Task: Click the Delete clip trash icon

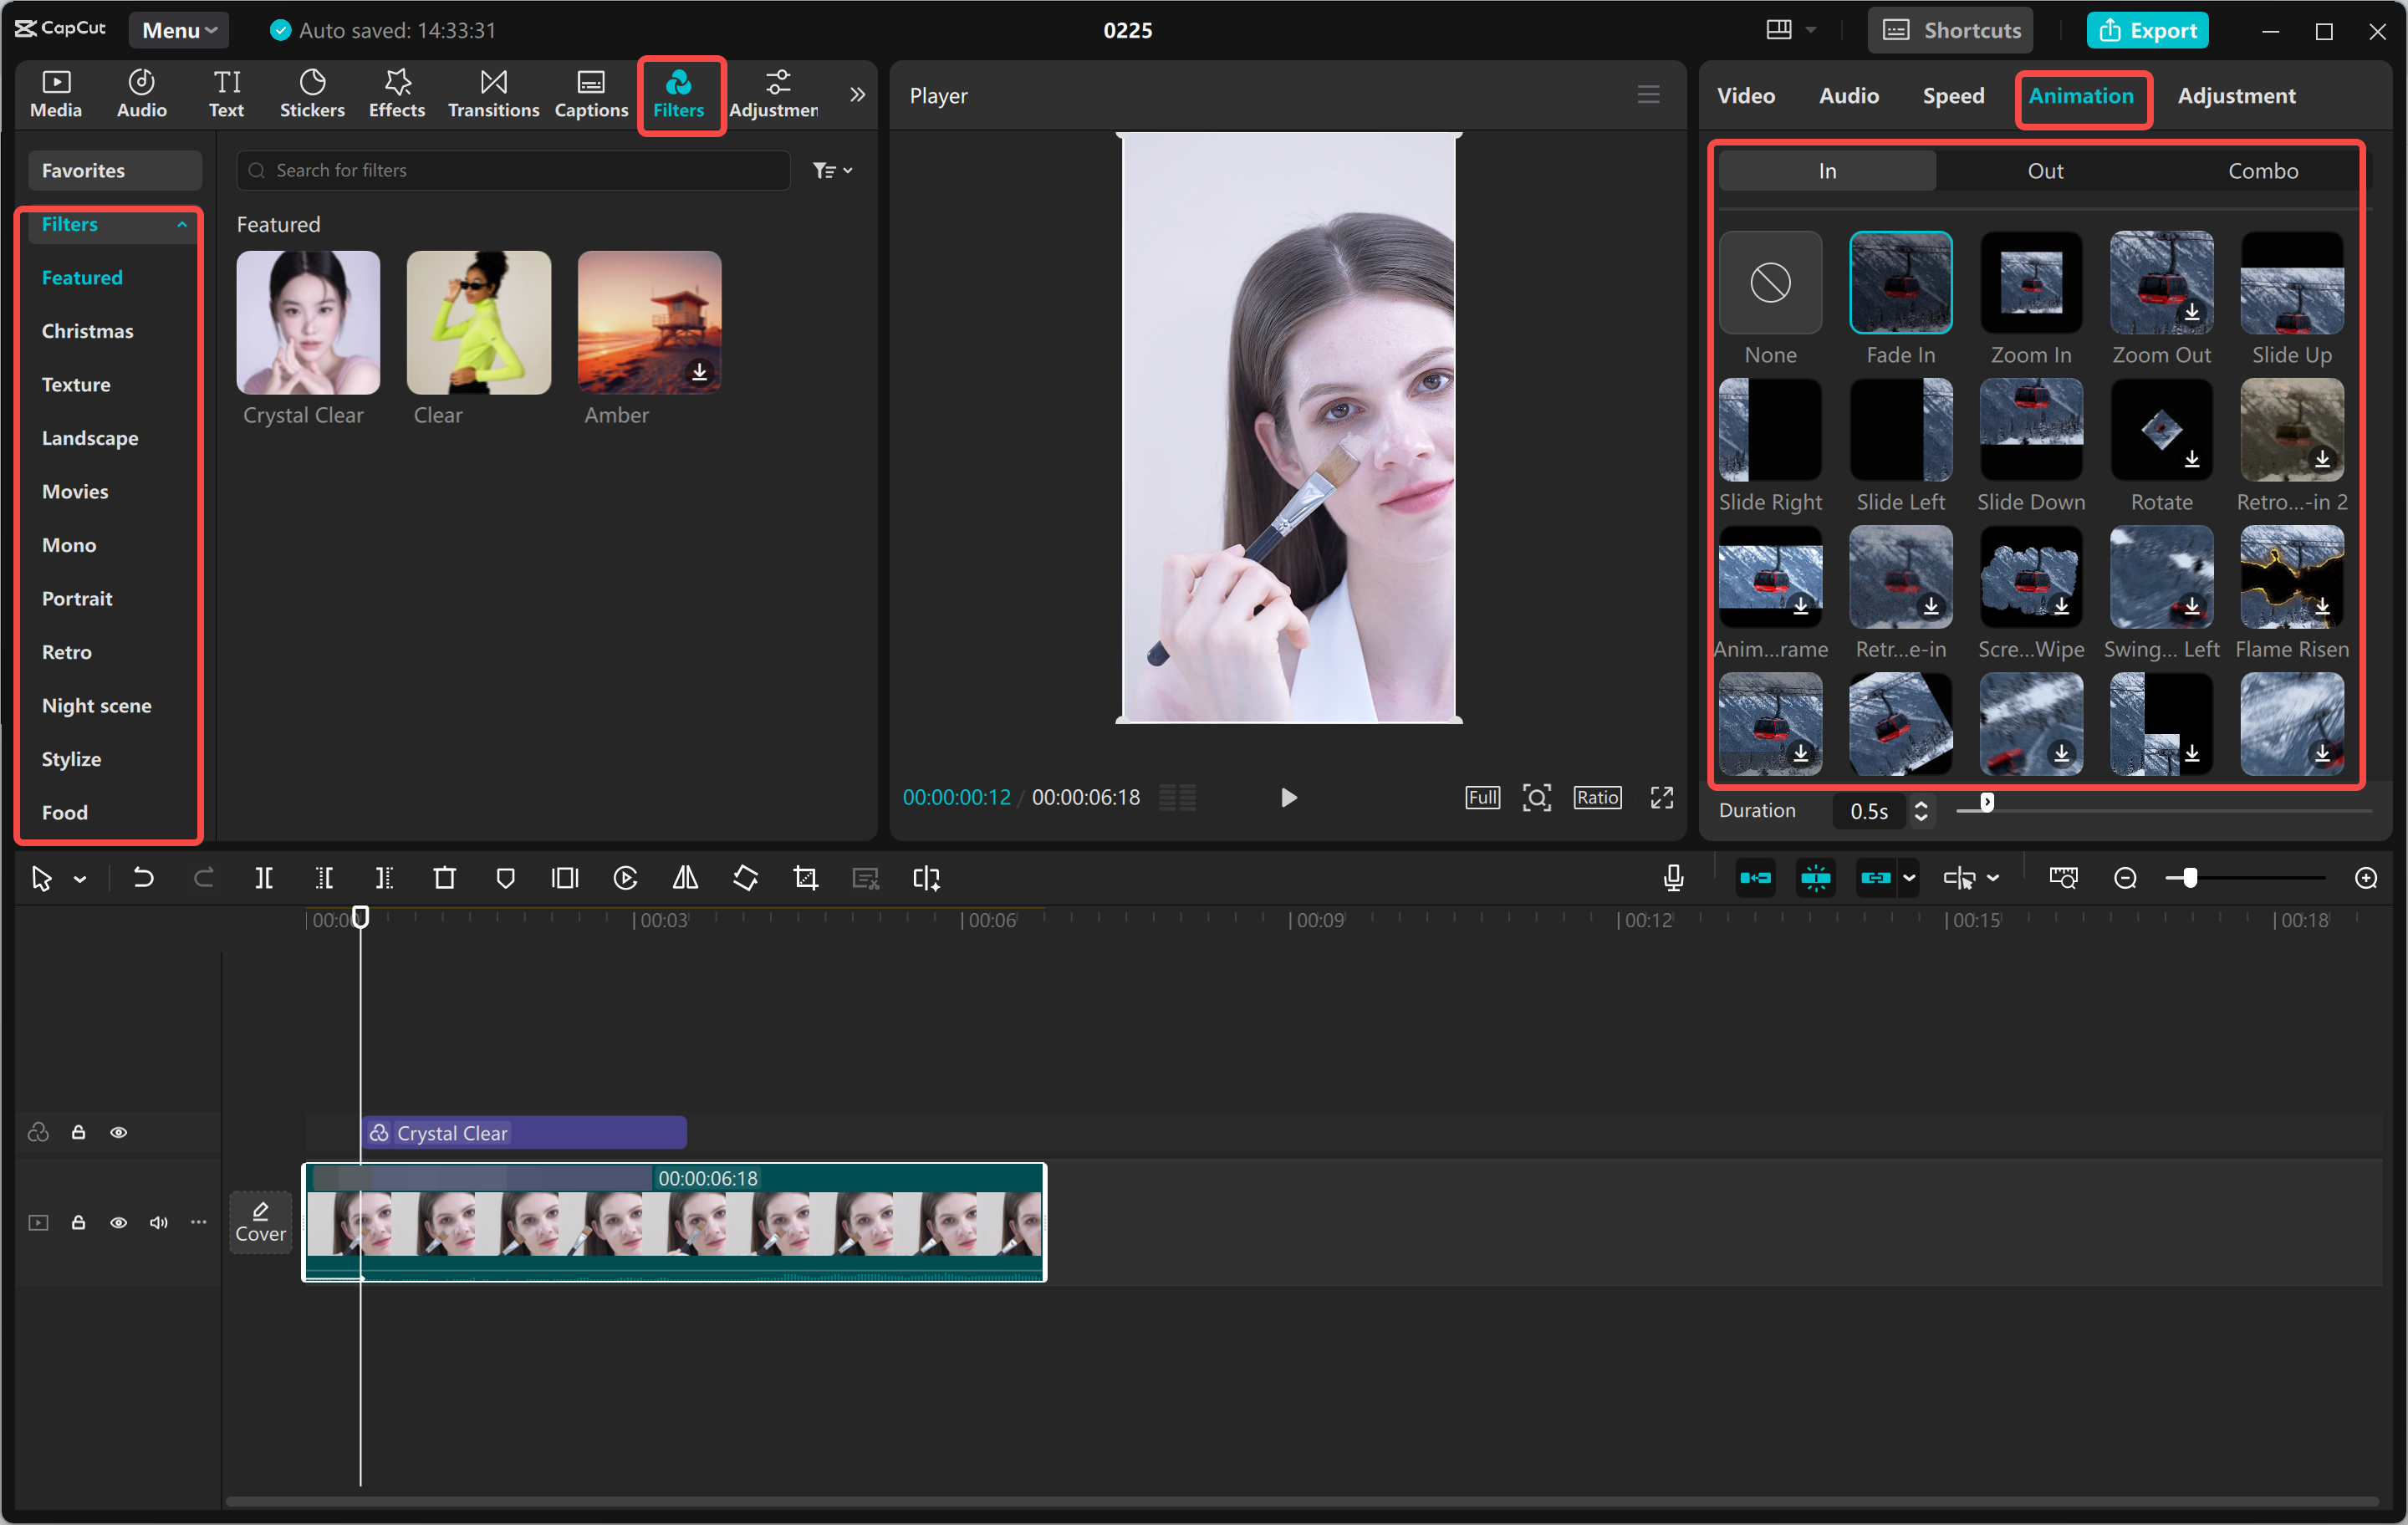Action: click(x=445, y=878)
